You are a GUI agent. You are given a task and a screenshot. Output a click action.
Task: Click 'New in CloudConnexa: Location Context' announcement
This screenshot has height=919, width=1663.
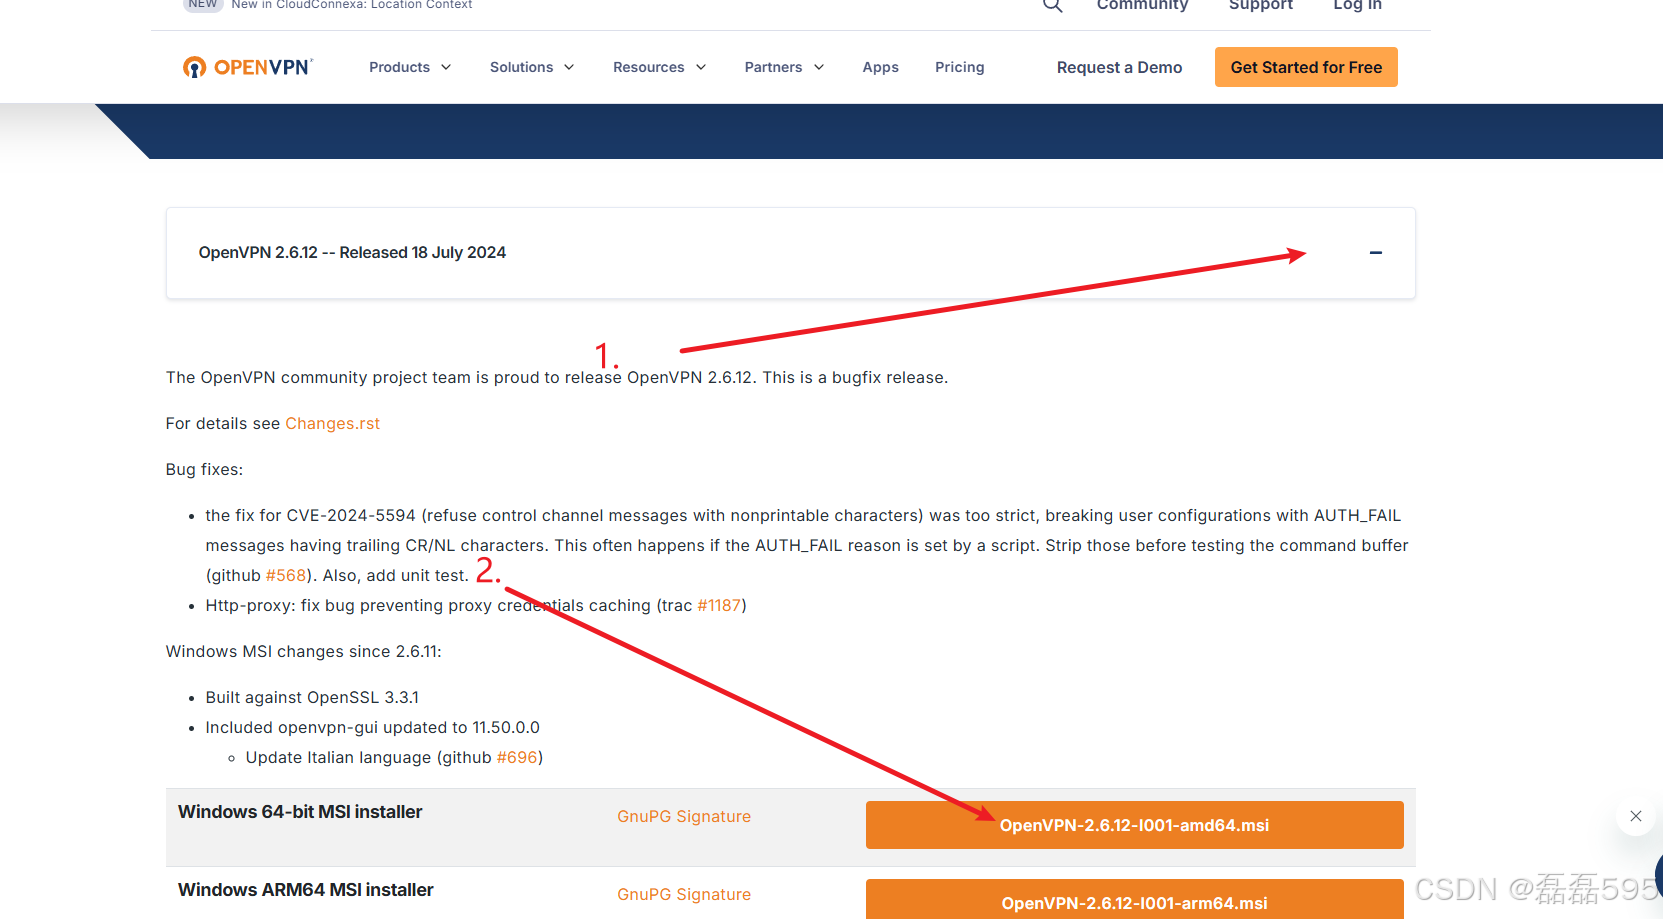tap(352, 5)
